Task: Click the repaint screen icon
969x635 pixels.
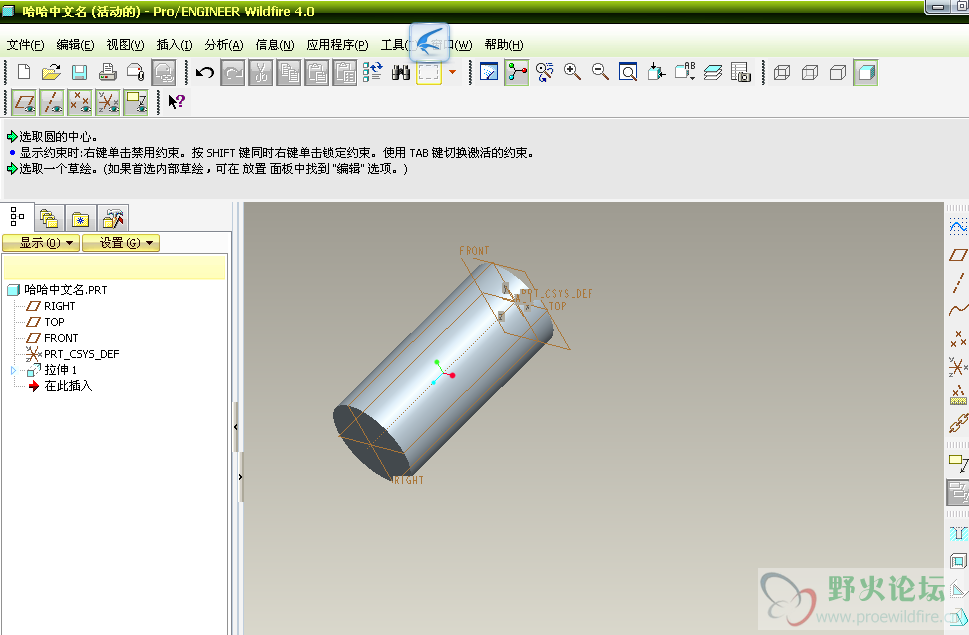Action: click(x=489, y=72)
